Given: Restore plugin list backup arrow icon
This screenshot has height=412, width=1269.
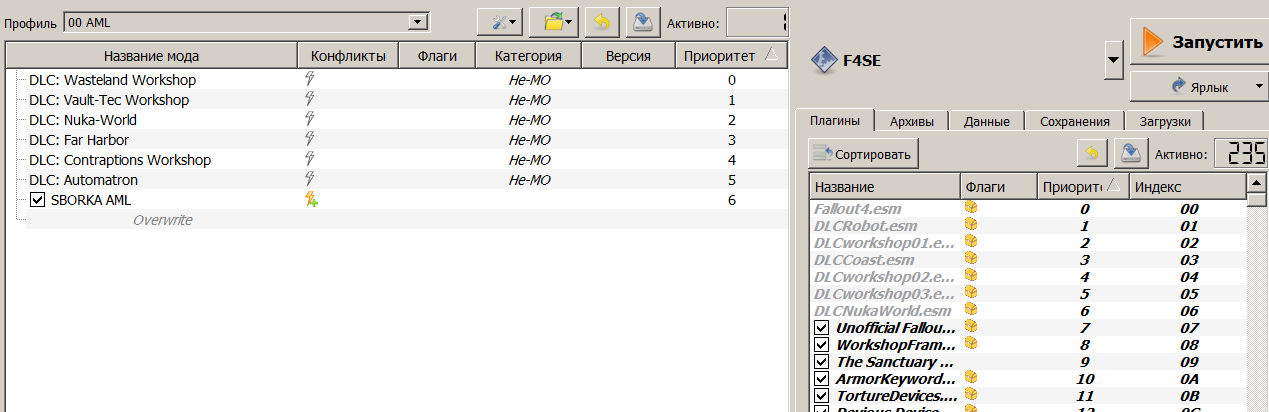Looking at the screenshot, I should tap(1091, 153).
